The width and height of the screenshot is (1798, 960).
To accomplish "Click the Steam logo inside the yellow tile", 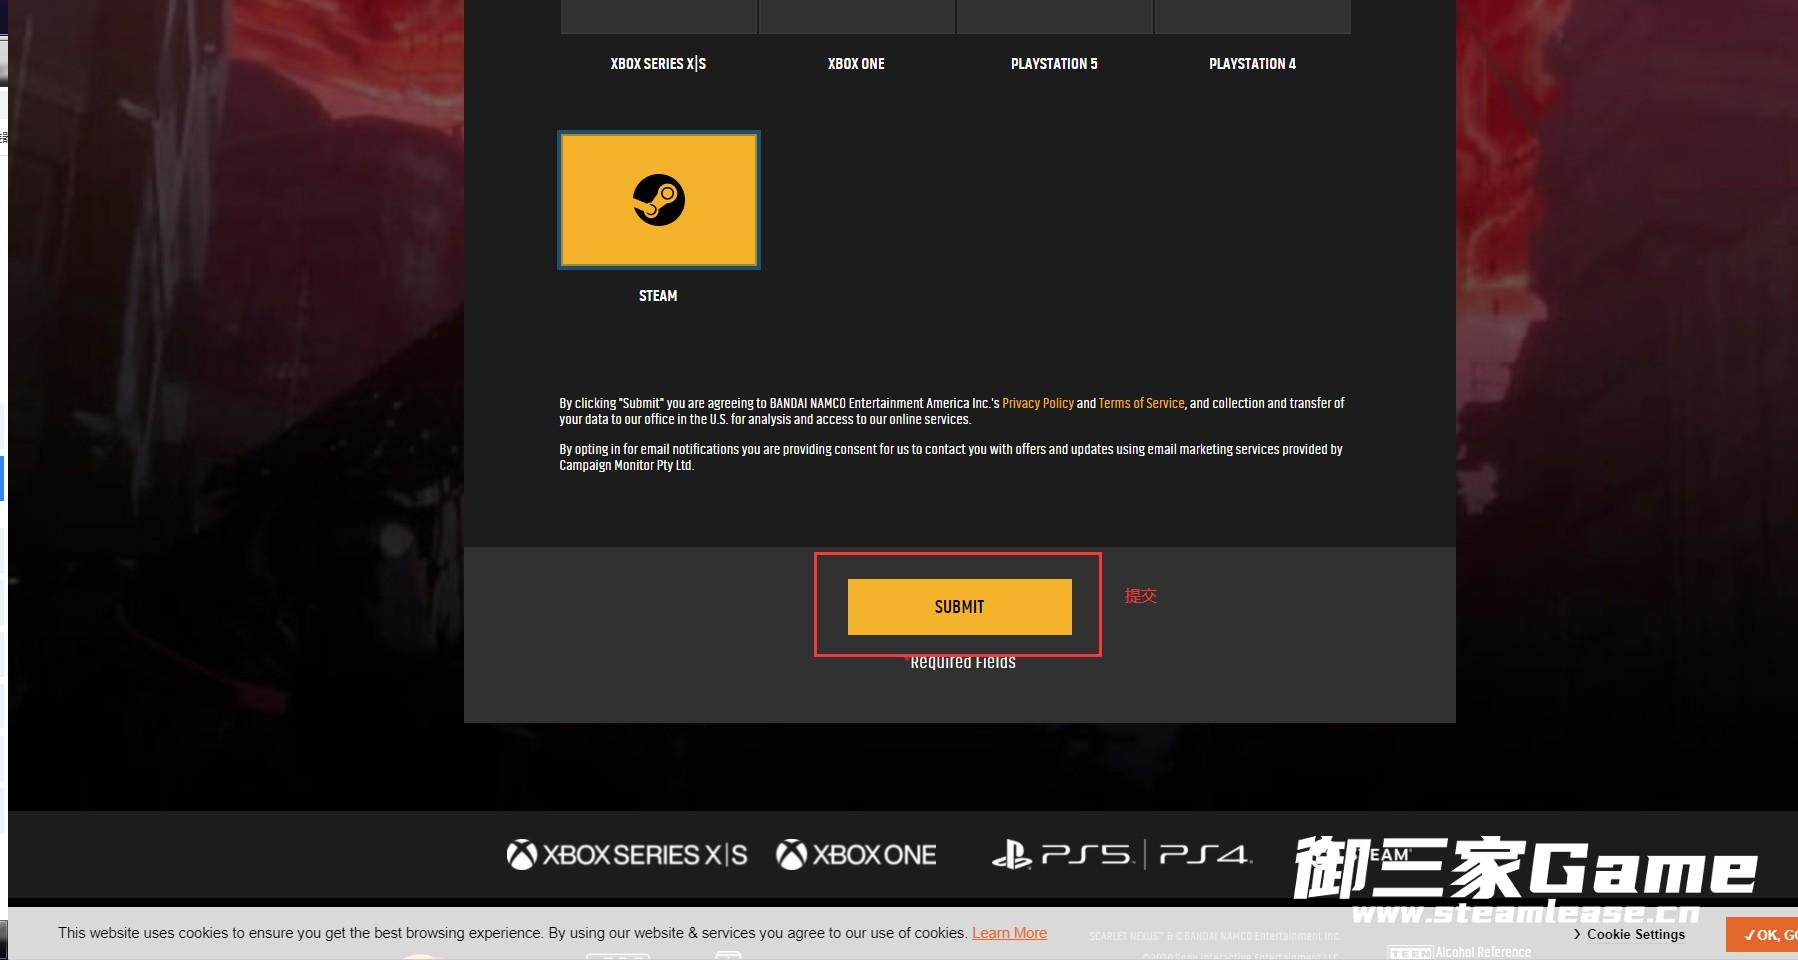I will pyautogui.click(x=659, y=200).
